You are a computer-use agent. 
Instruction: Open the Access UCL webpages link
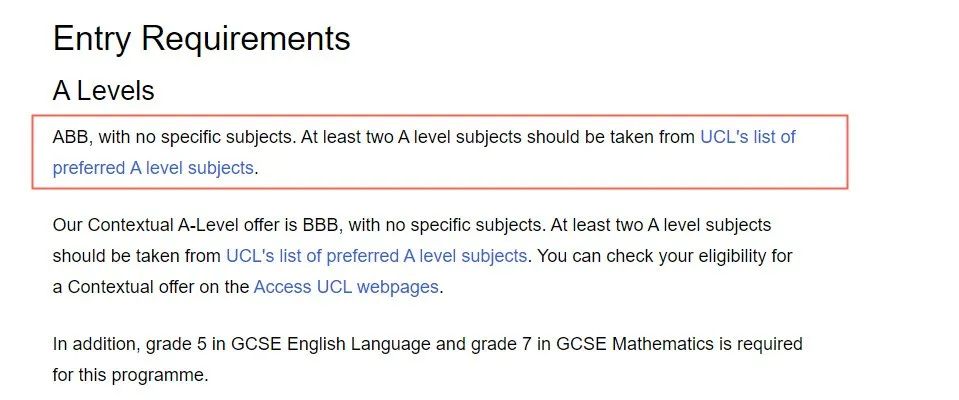tap(346, 287)
